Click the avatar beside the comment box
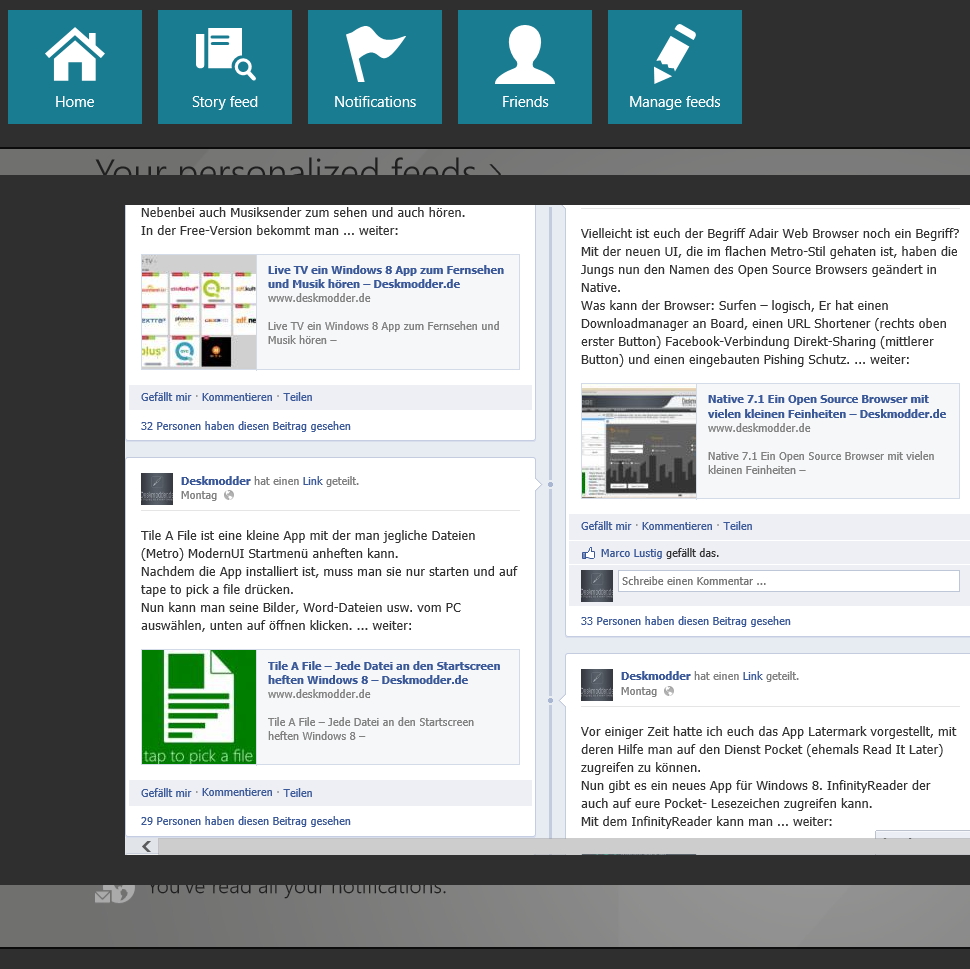This screenshot has width=970, height=969. coord(597,586)
